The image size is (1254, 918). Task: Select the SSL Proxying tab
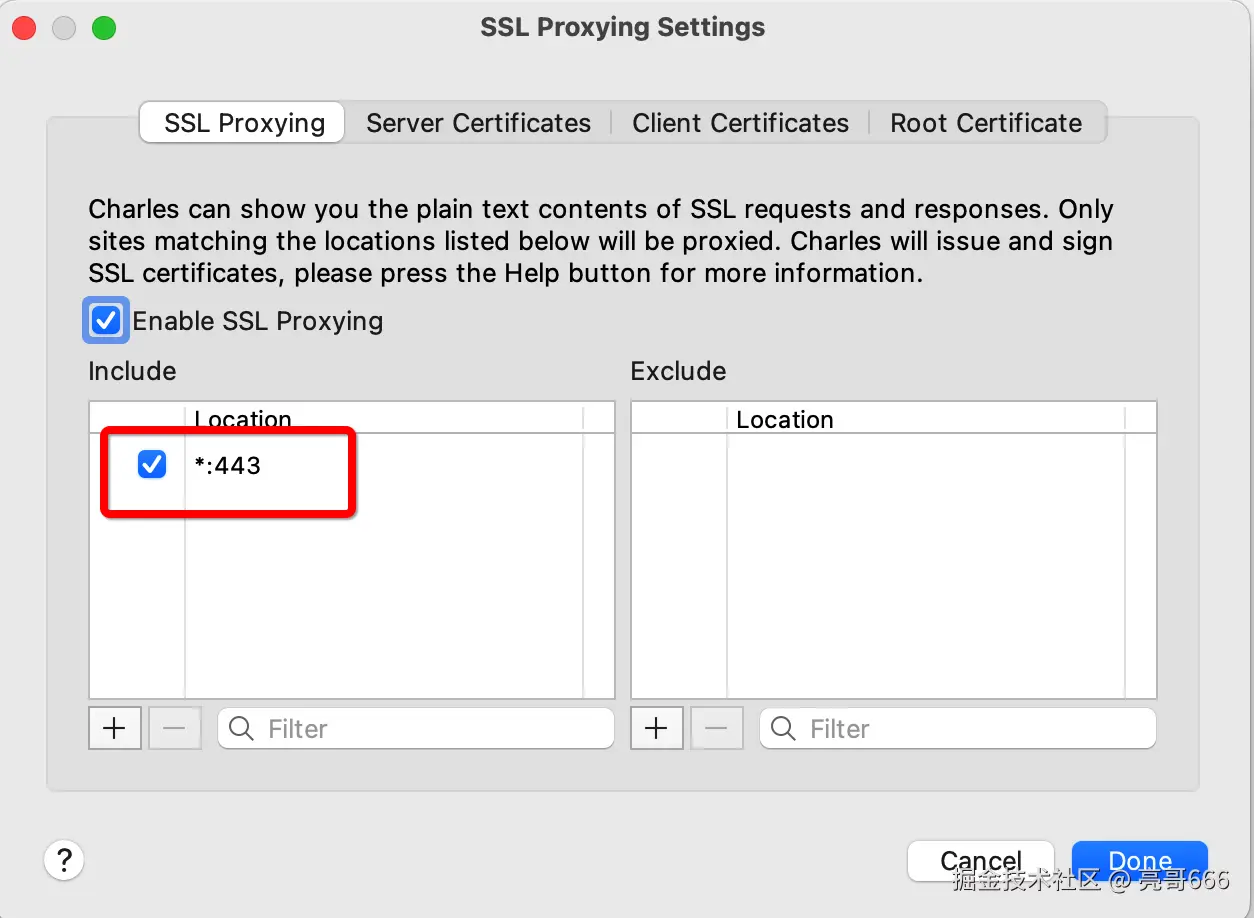coord(243,123)
